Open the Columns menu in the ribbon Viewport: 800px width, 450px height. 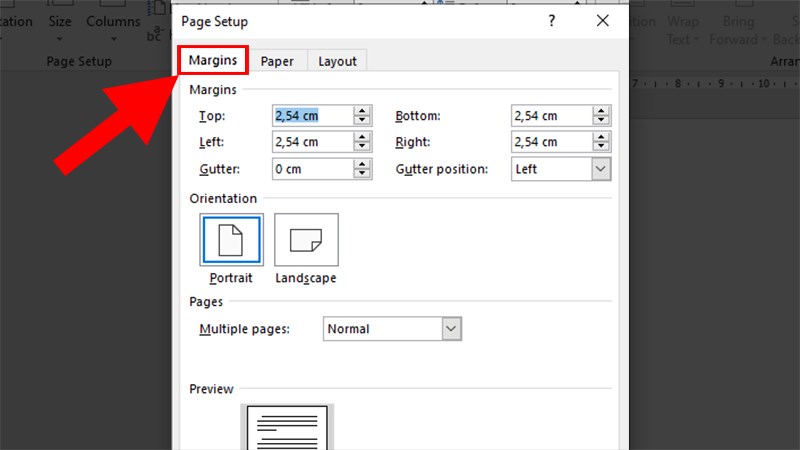[113, 23]
